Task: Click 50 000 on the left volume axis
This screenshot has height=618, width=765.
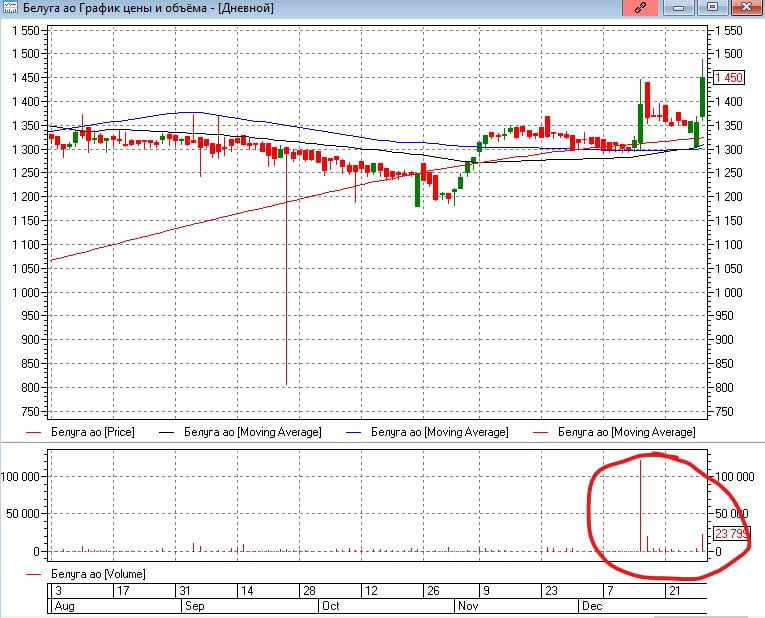Action: pos(23,514)
